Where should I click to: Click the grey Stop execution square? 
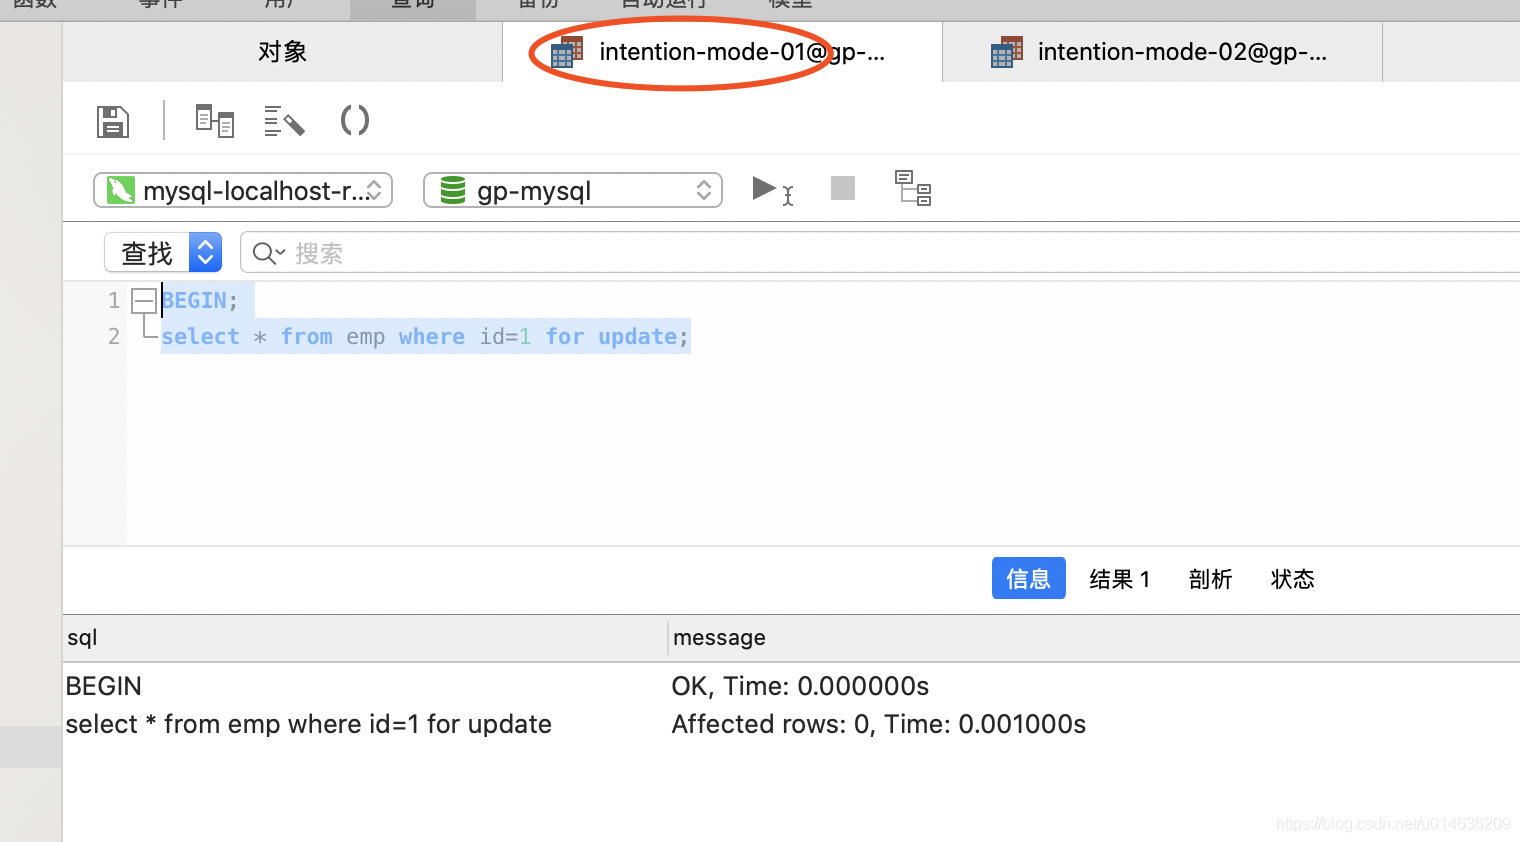tap(843, 188)
